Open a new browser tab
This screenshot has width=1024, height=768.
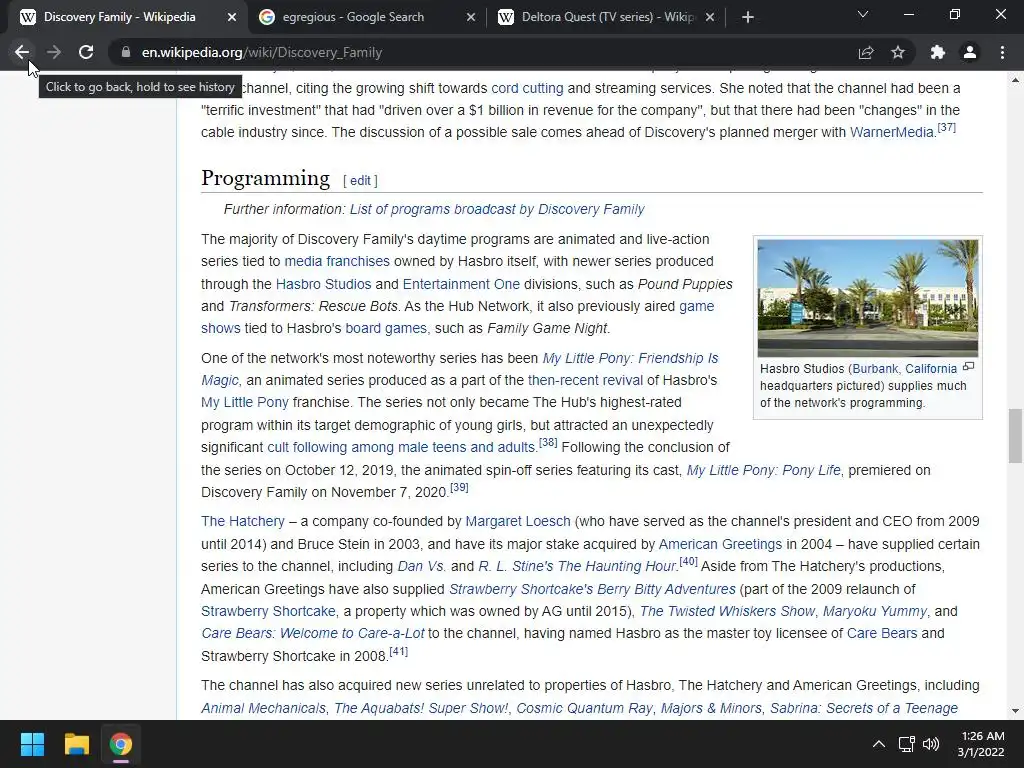(x=748, y=18)
